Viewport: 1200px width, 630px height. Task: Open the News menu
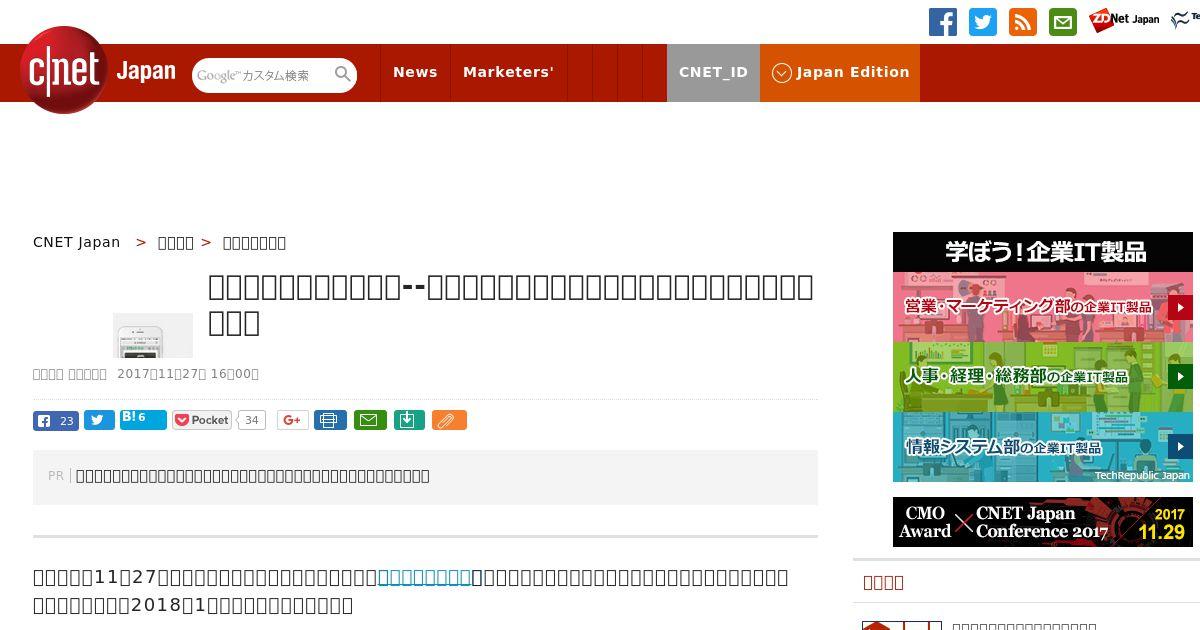tap(415, 72)
